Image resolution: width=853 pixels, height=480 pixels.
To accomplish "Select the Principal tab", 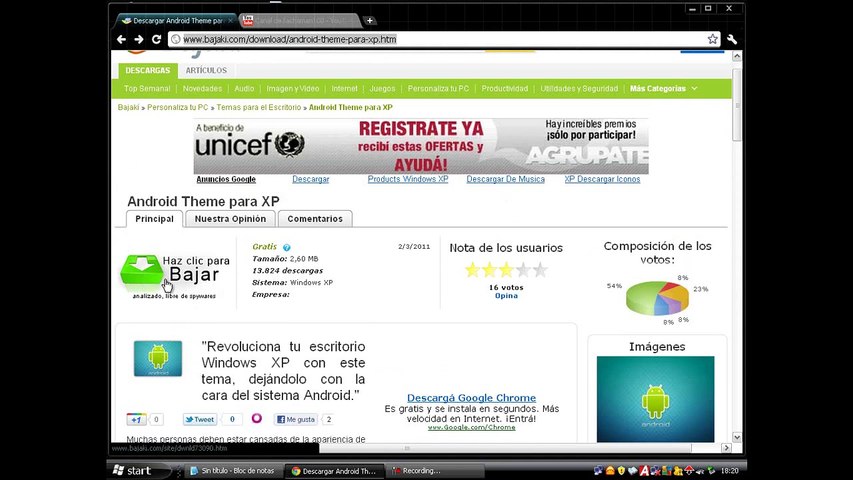I will 154,219.
